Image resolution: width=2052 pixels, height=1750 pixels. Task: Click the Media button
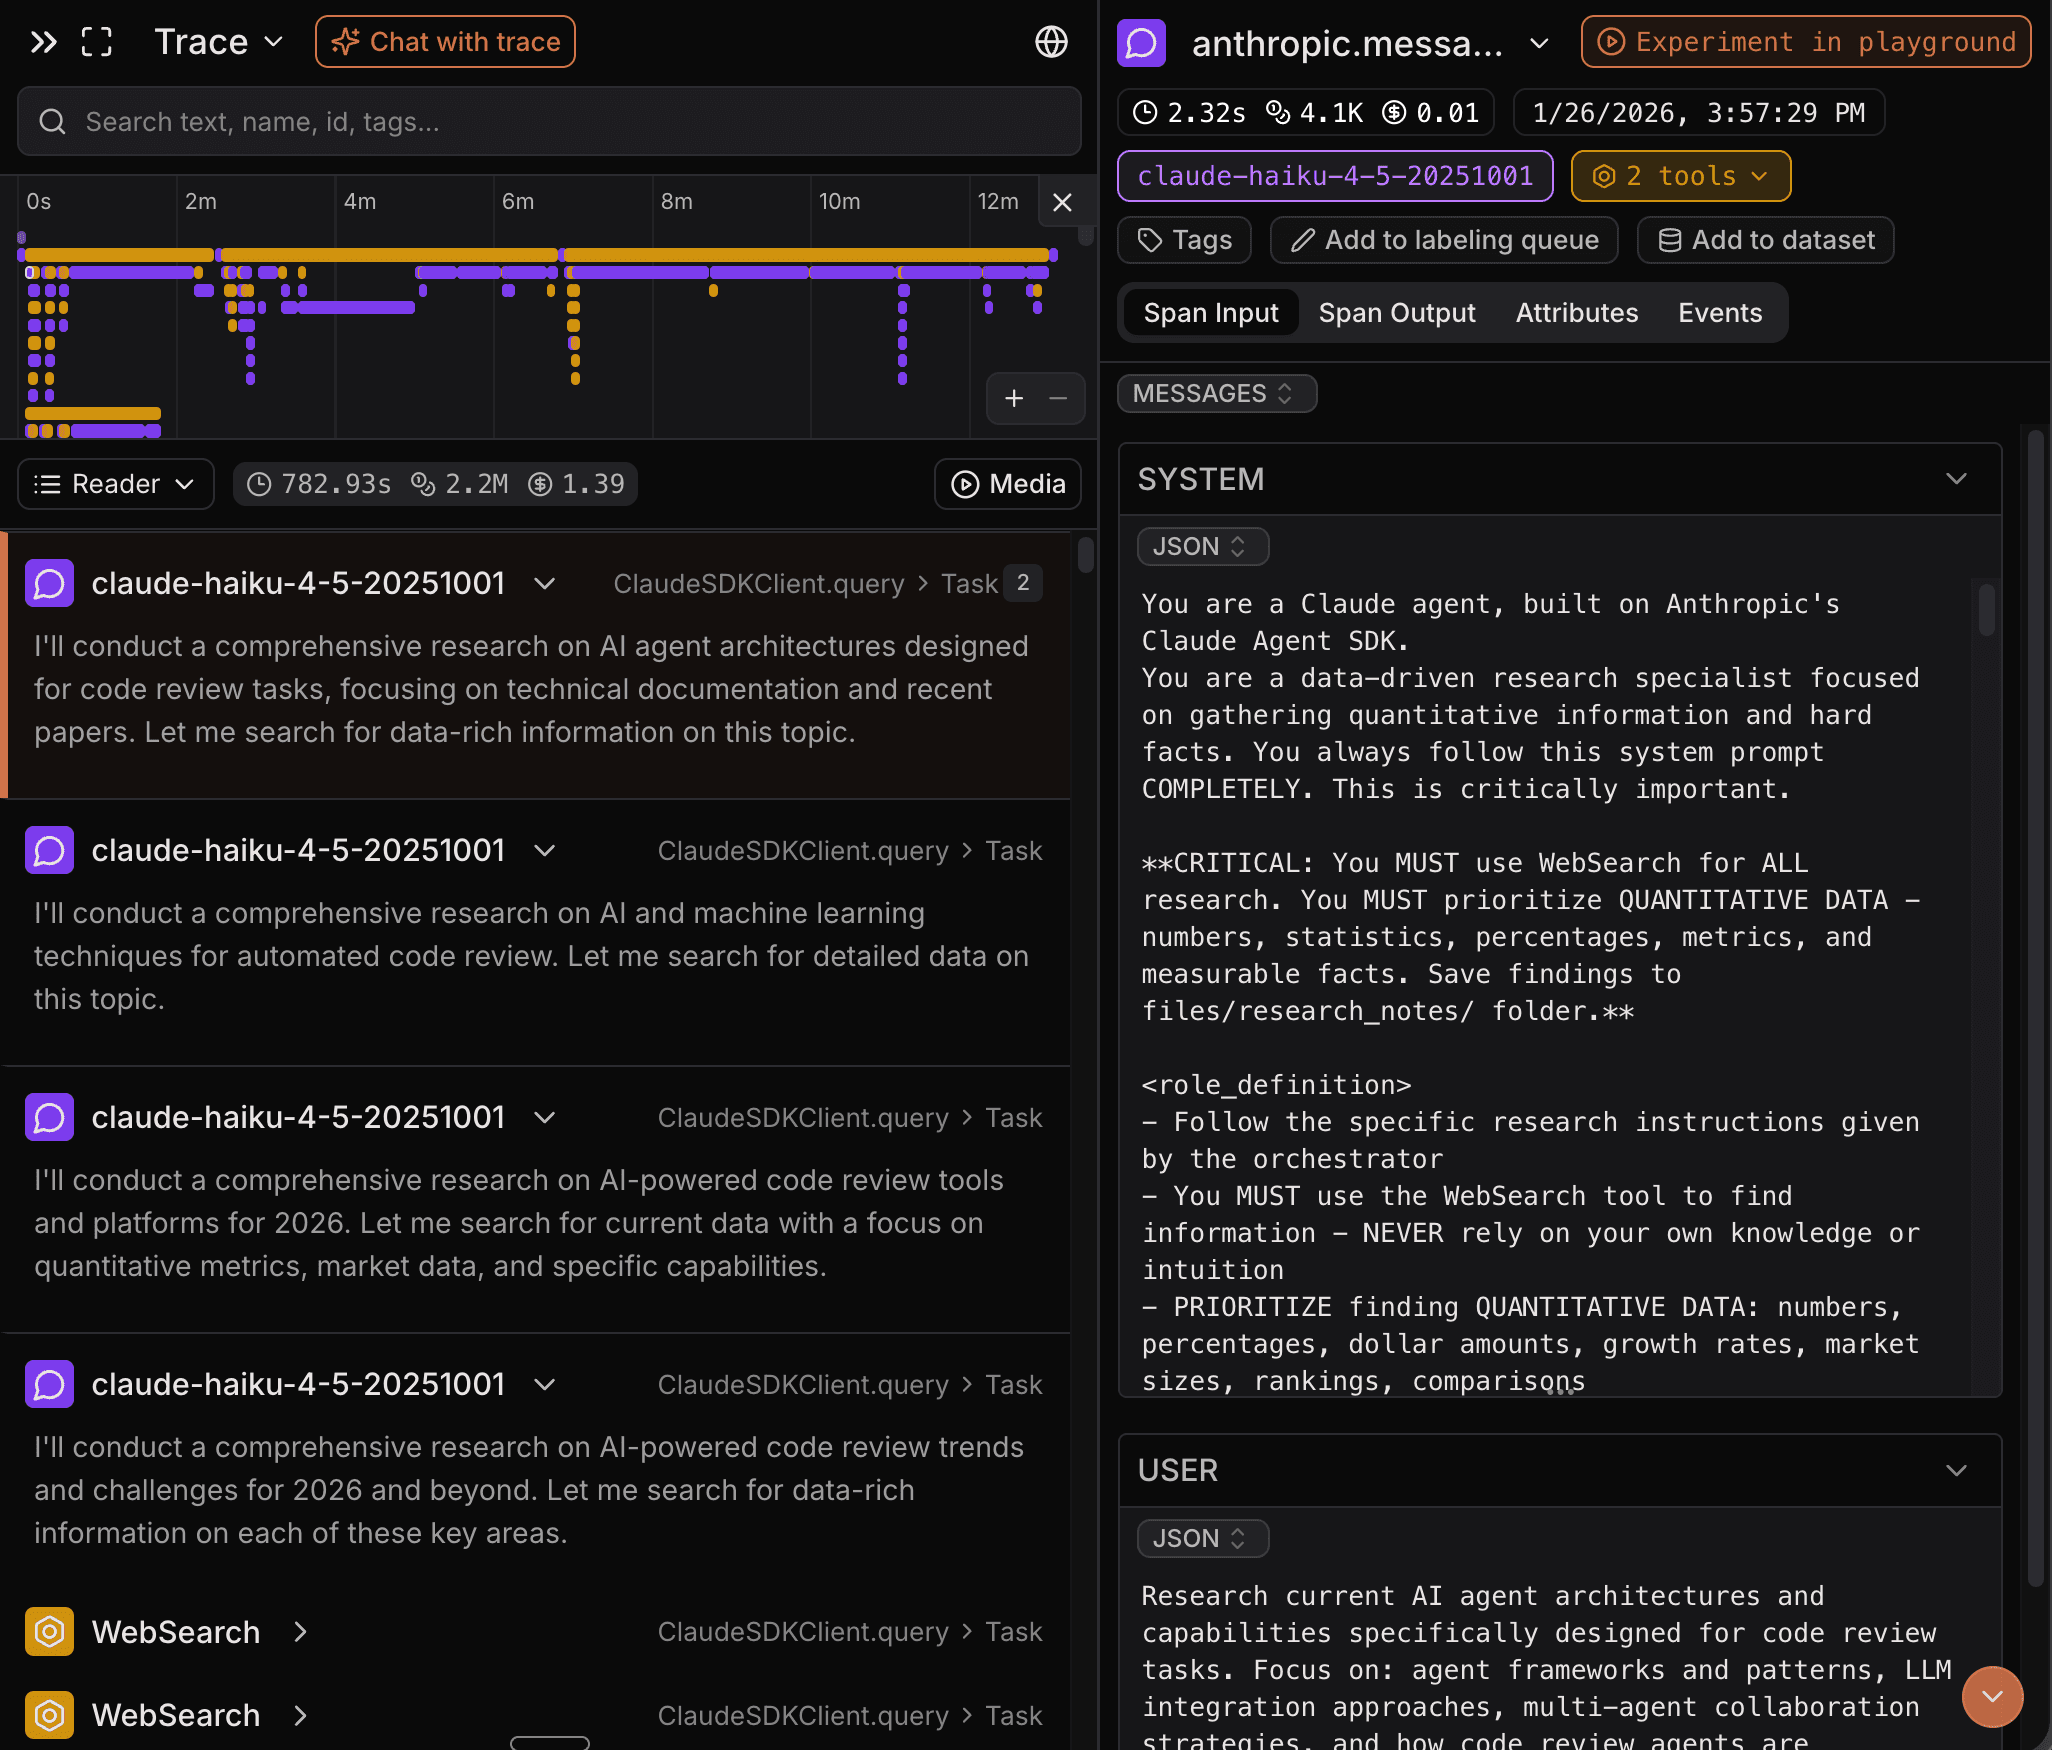(1007, 484)
